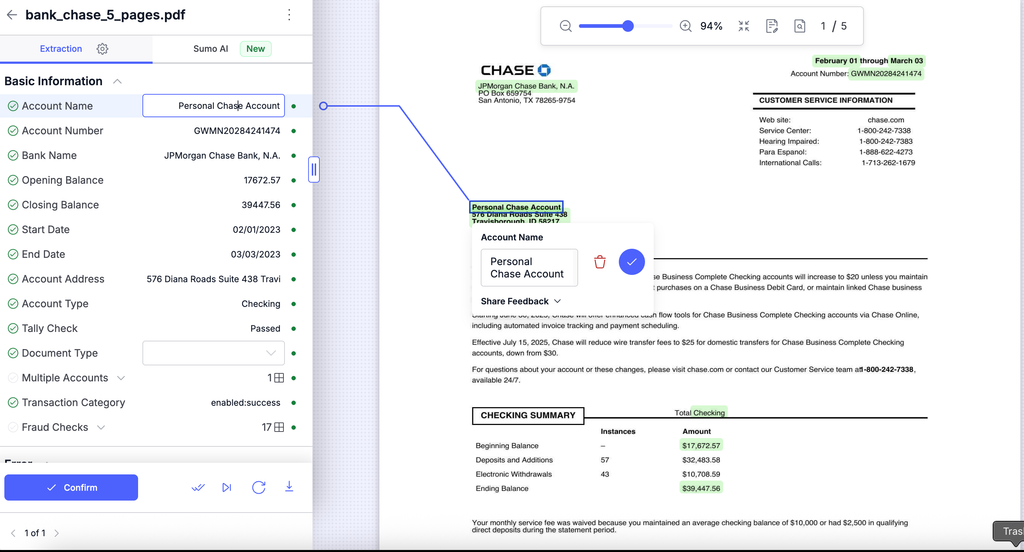
Task: Click the highlighted February 01 through March 03 date
Action: tap(869, 61)
